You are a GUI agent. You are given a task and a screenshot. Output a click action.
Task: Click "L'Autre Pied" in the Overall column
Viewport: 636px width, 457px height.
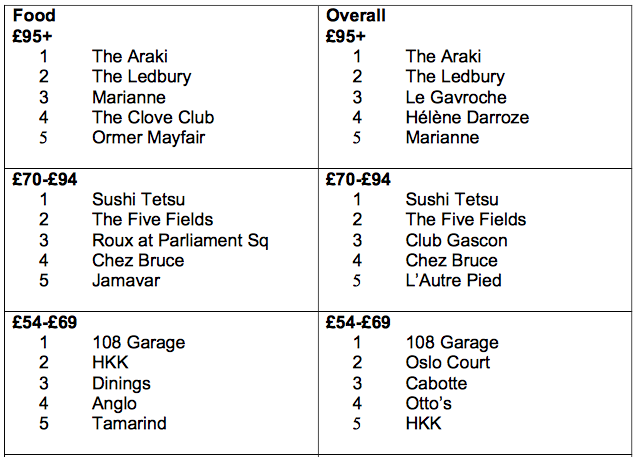(453, 280)
